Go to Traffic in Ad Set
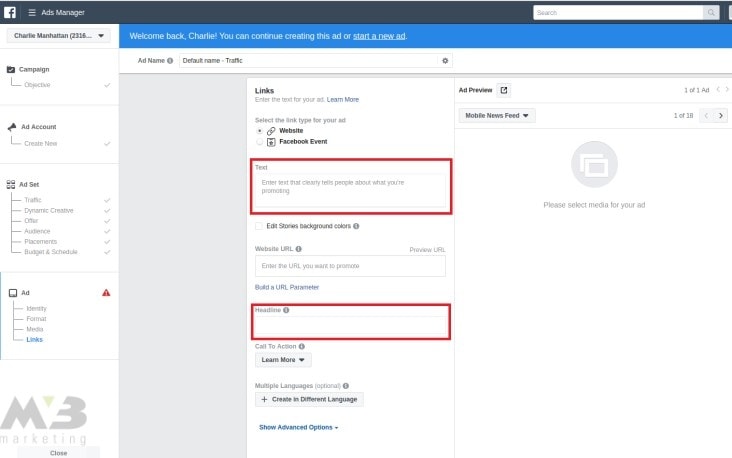732x458 pixels. [x=33, y=200]
